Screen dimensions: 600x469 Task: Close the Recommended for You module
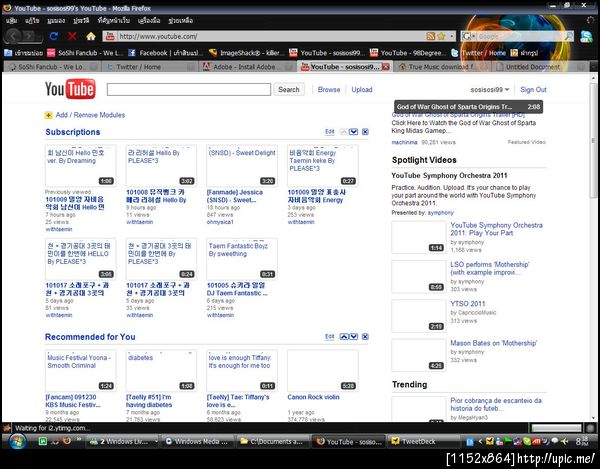(365, 337)
